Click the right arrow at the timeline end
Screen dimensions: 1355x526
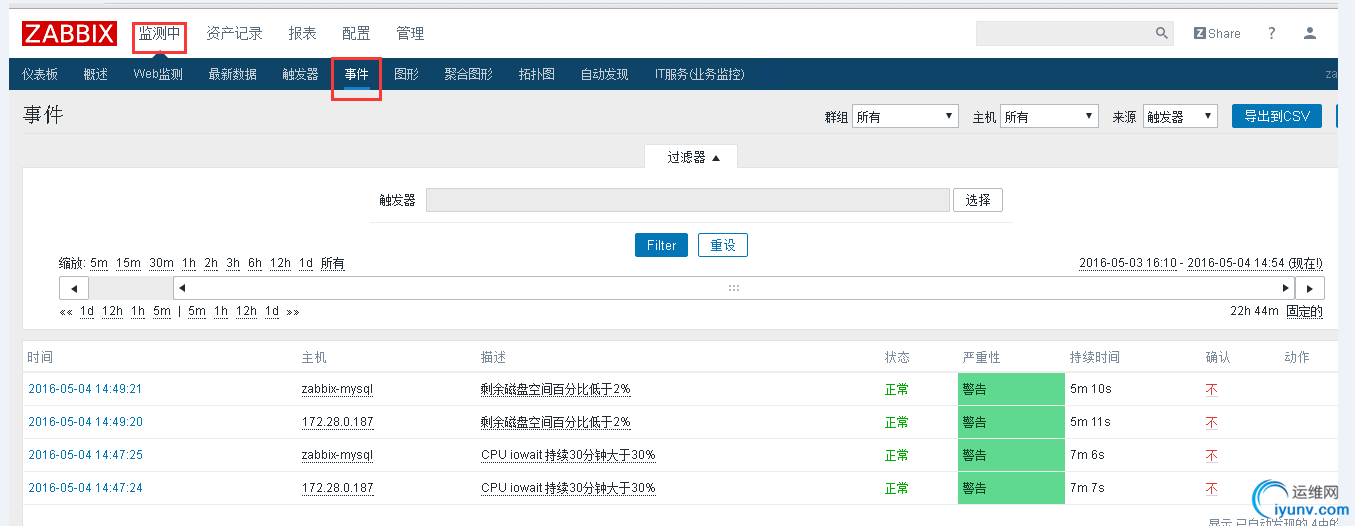pyautogui.click(x=1310, y=288)
